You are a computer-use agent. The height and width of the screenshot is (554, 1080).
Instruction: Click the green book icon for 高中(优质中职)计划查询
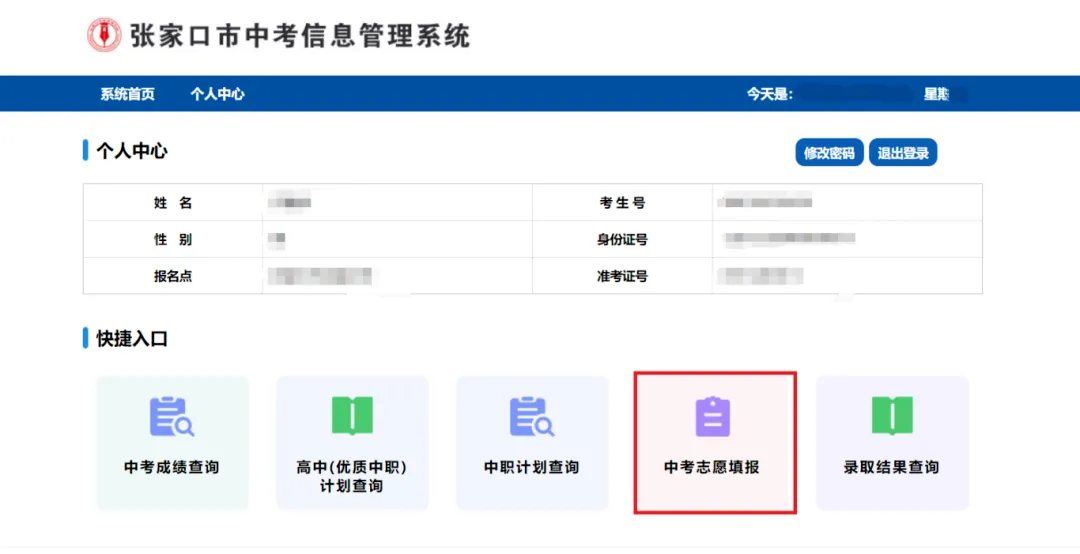[x=352, y=416]
